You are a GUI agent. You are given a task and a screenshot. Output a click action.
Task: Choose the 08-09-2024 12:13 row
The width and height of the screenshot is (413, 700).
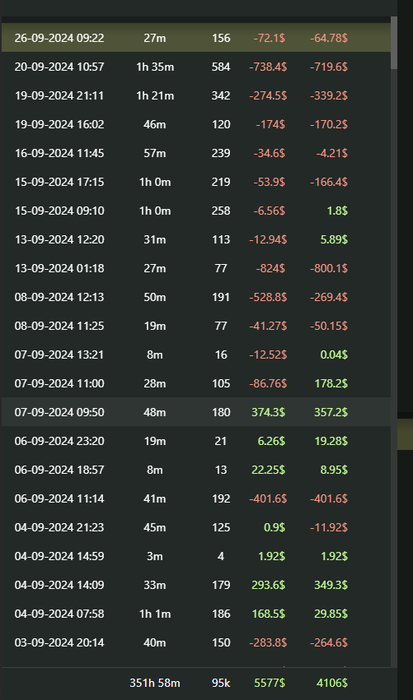tap(196, 297)
